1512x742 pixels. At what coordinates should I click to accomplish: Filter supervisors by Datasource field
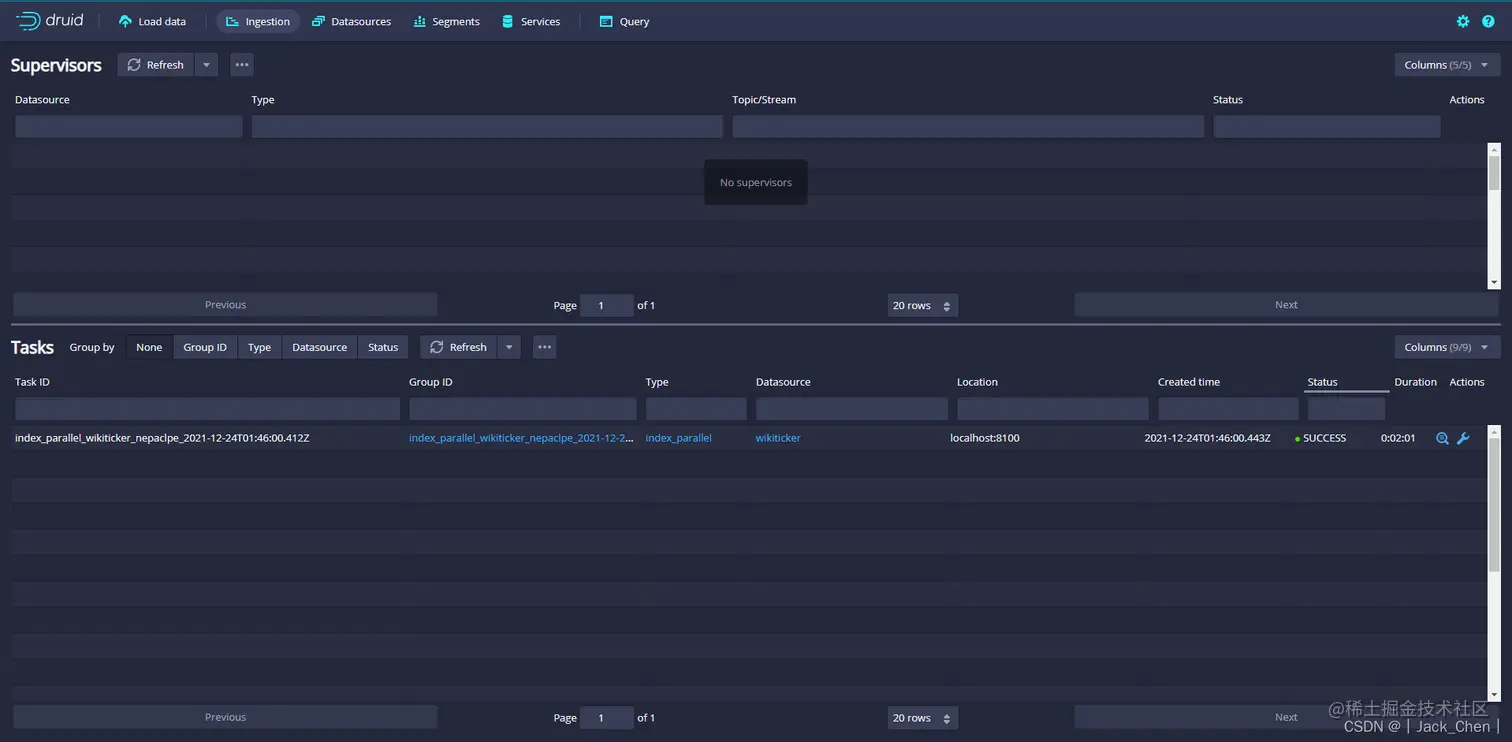click(x=128, y=126)
